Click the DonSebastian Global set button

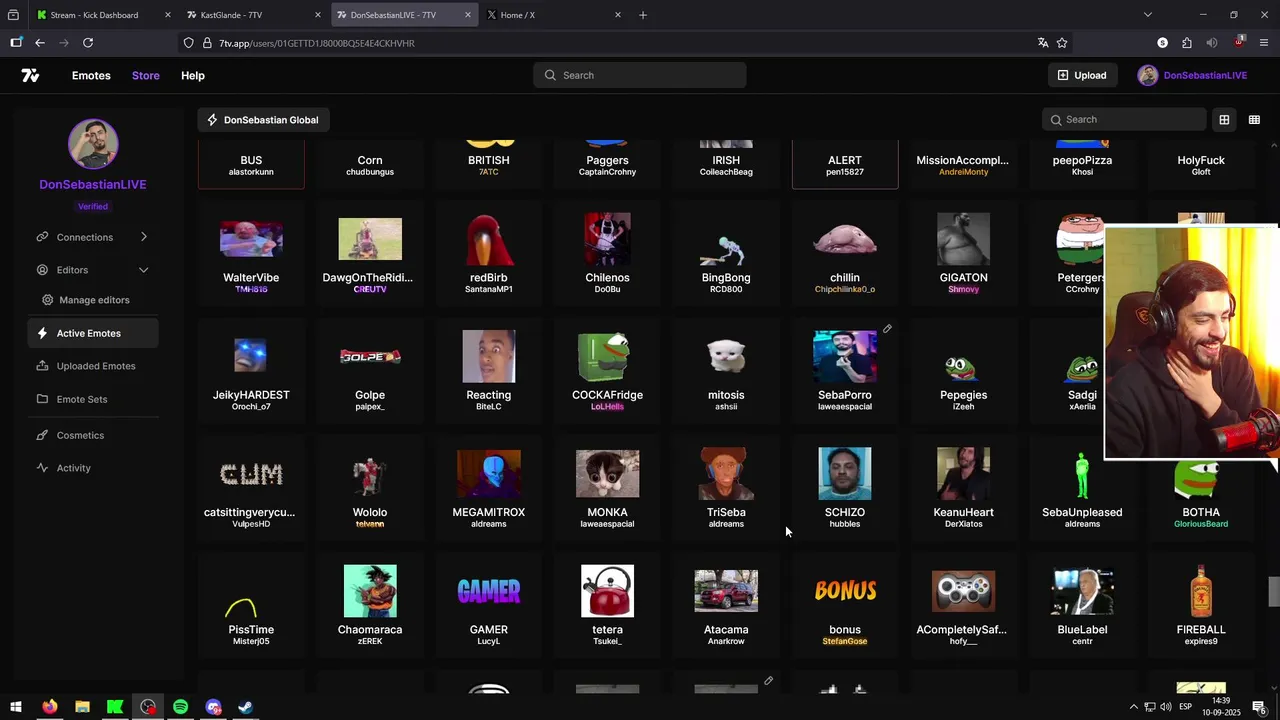click(262, 120)
